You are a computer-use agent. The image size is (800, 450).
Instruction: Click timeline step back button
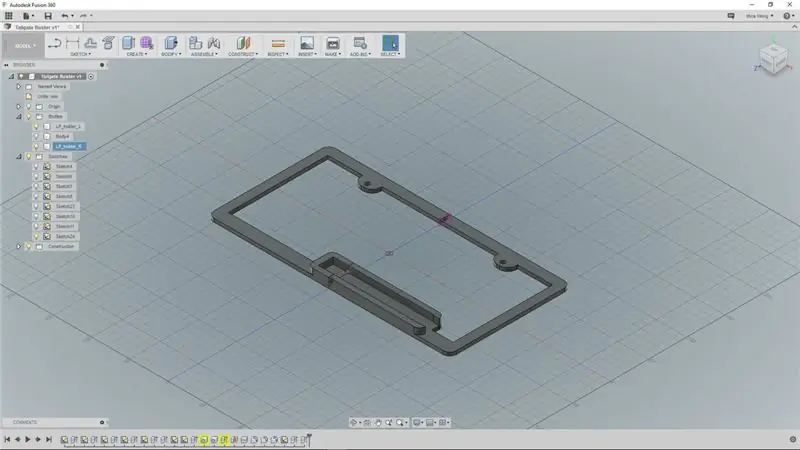click(17, 439)
